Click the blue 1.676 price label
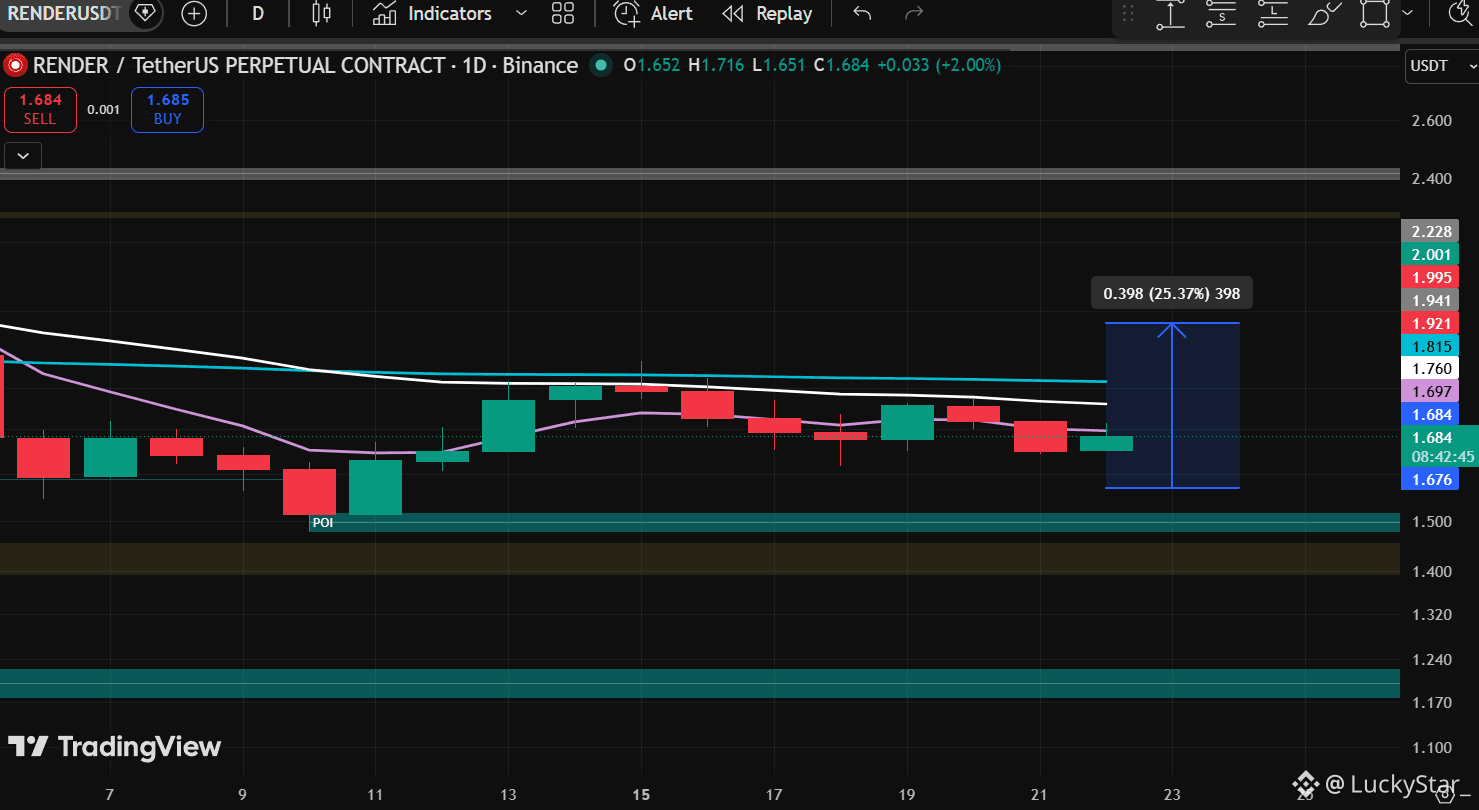1479x810 pixels. [1432, 480]
